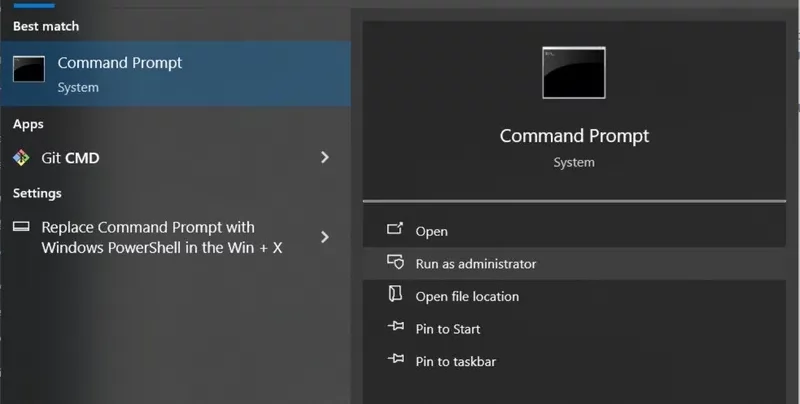This screenshot has width=800, height=404.
Task: Click the Pin to Start pin icon
Action: 396,326
